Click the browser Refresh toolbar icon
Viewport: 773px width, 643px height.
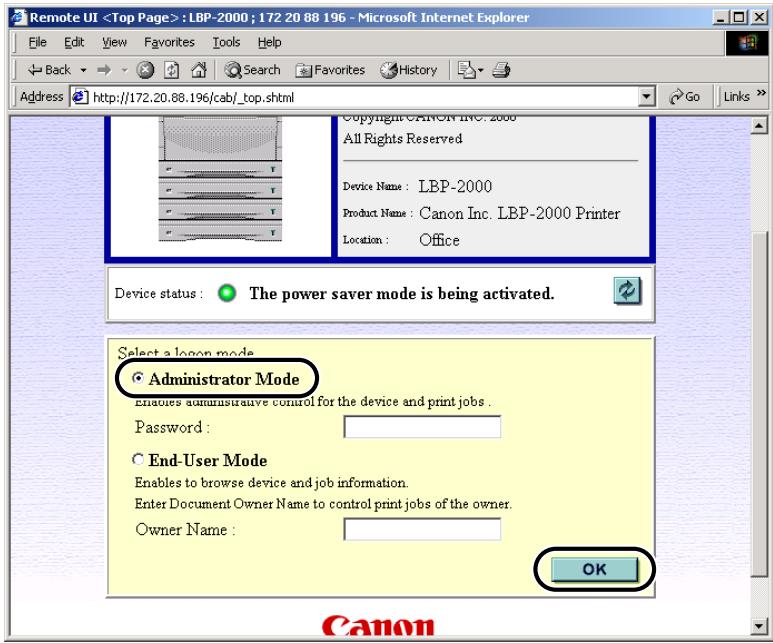(171, 70)
